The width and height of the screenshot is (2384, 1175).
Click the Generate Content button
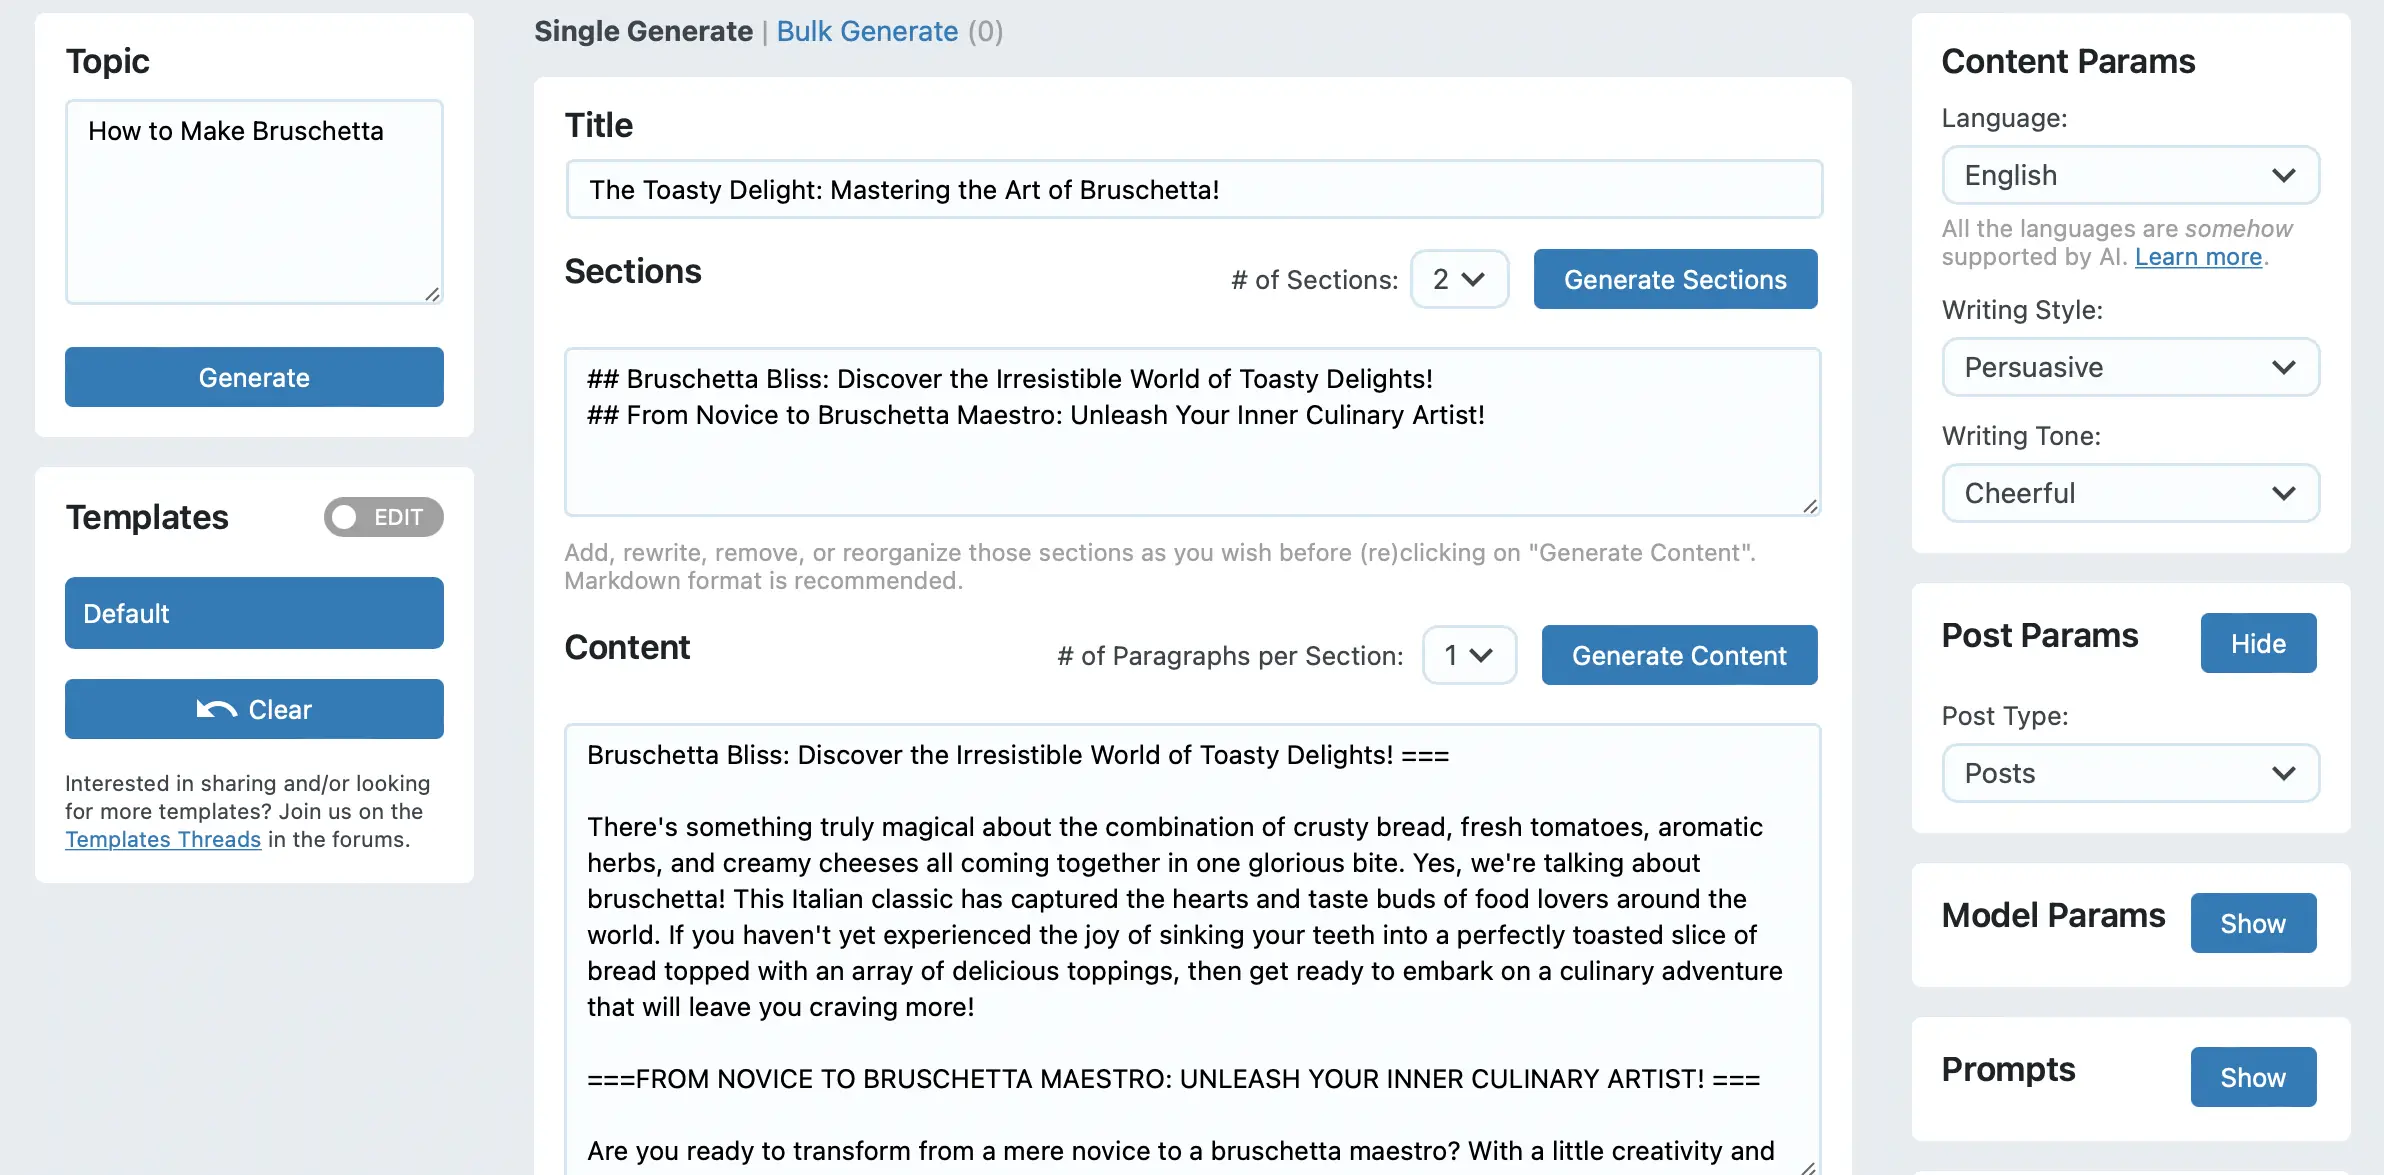tap(1679, 655)
